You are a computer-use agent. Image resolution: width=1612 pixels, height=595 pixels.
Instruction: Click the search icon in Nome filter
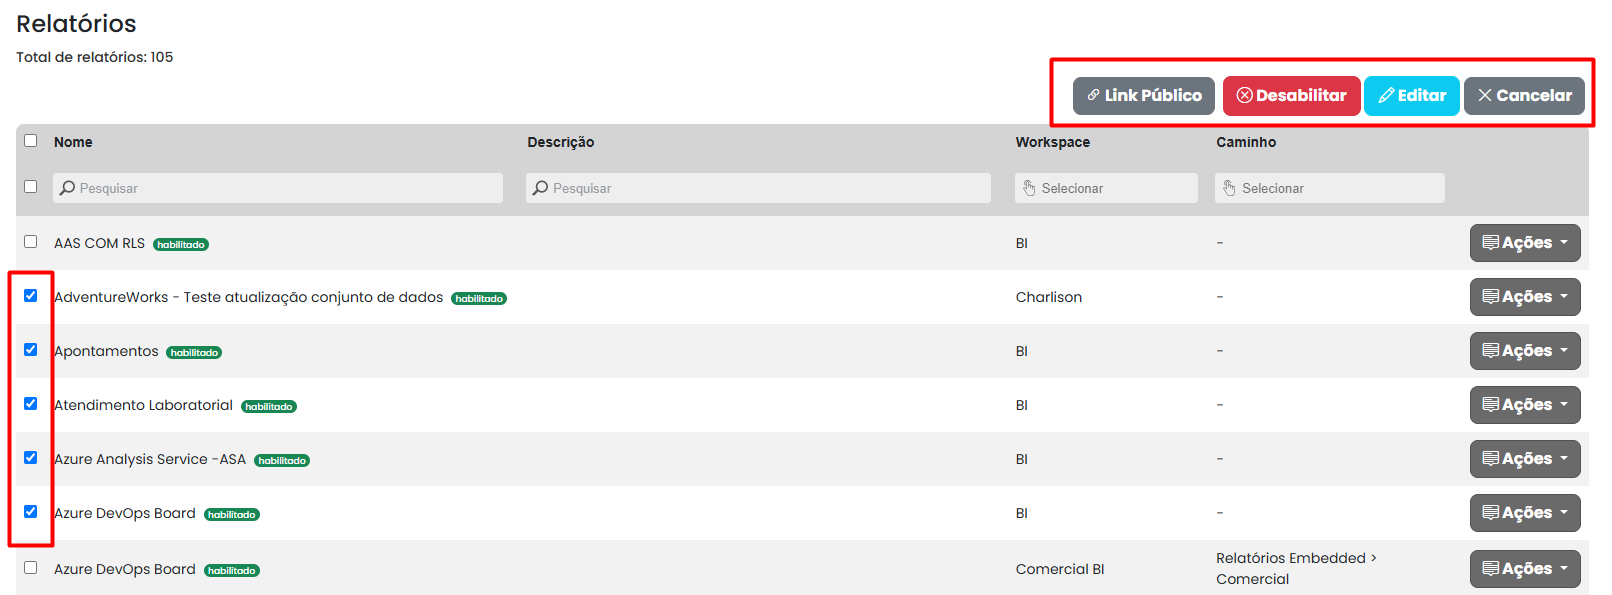point(67,188)
